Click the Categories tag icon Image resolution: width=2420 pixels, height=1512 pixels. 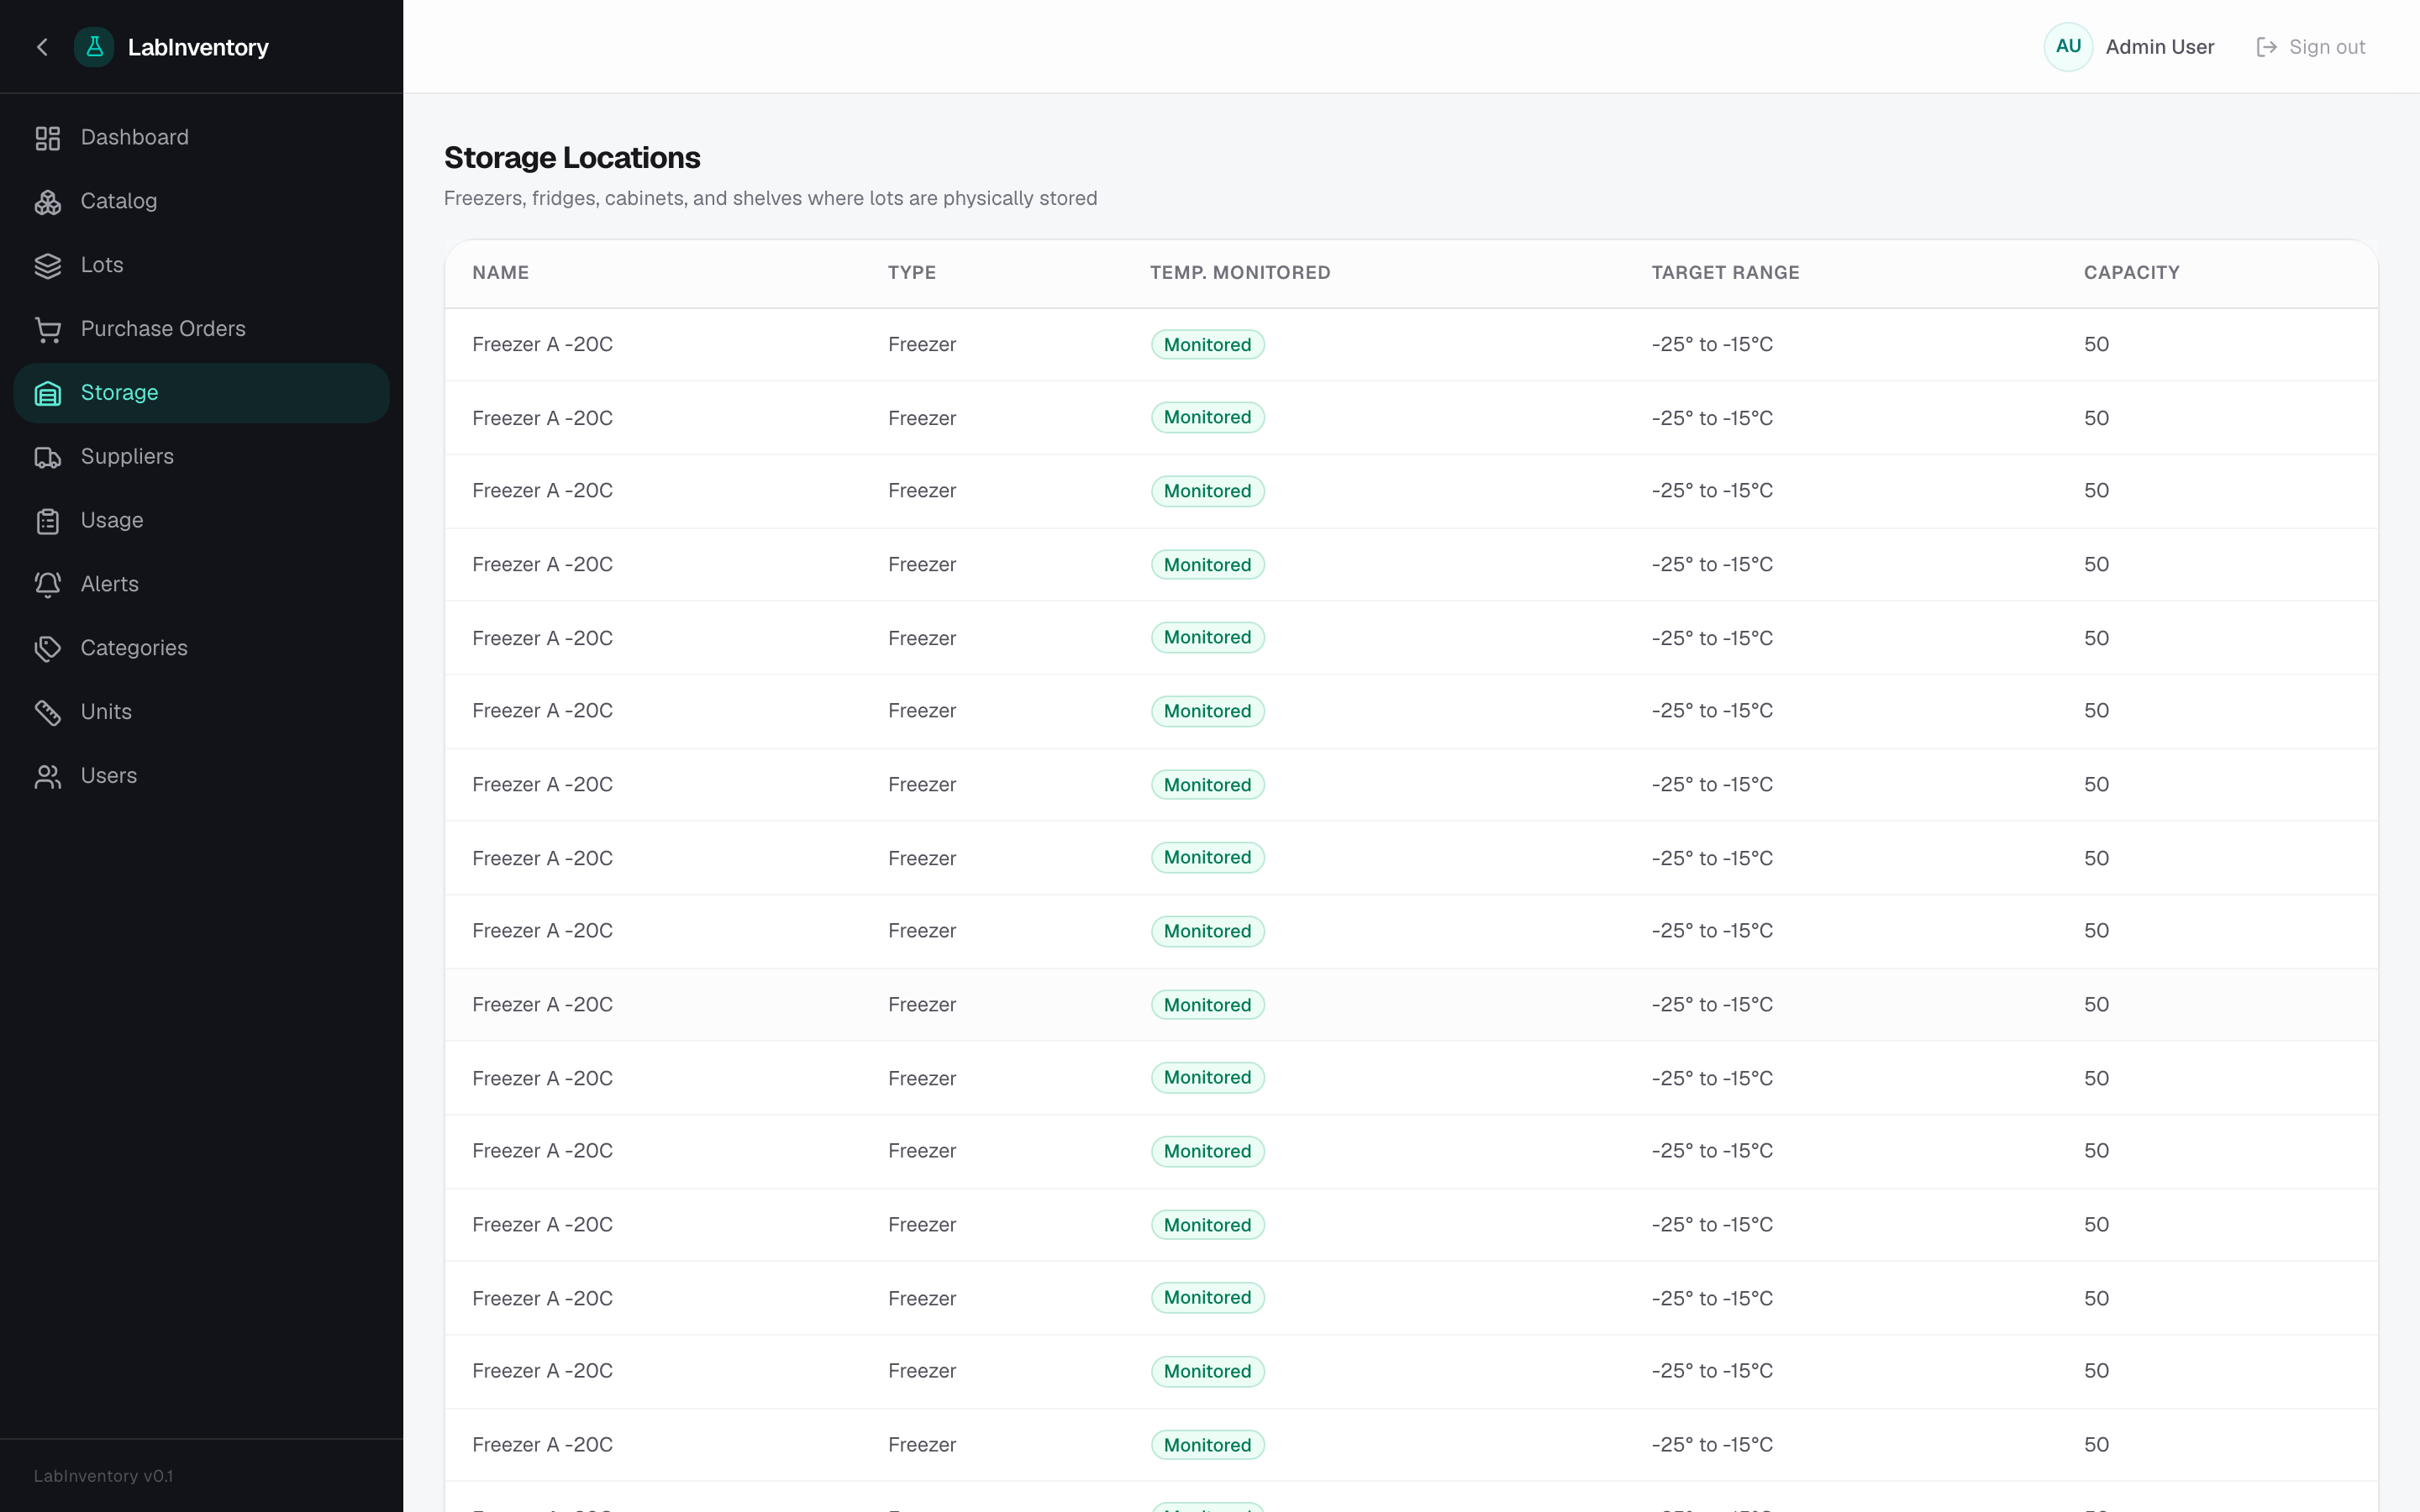[48, 648]
